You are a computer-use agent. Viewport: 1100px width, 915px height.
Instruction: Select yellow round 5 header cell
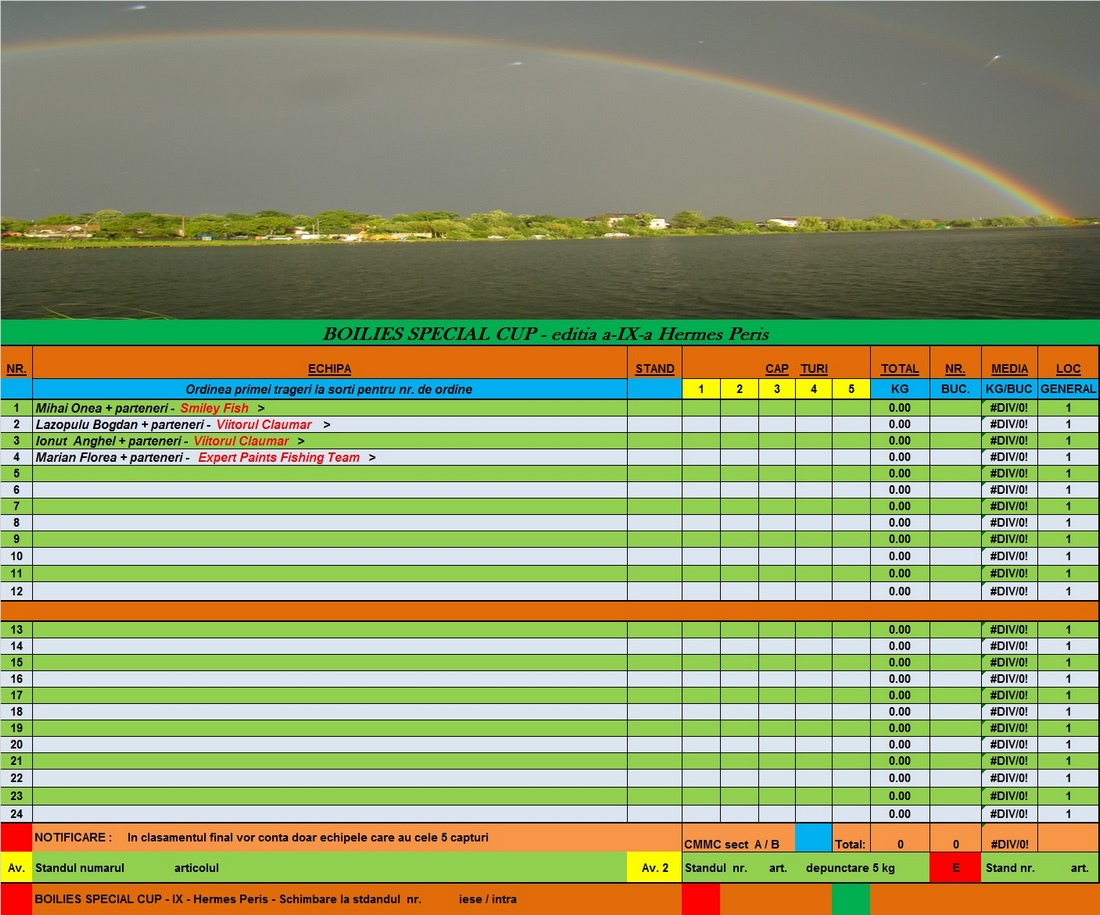pyautogui.click(x=850, y=389)
